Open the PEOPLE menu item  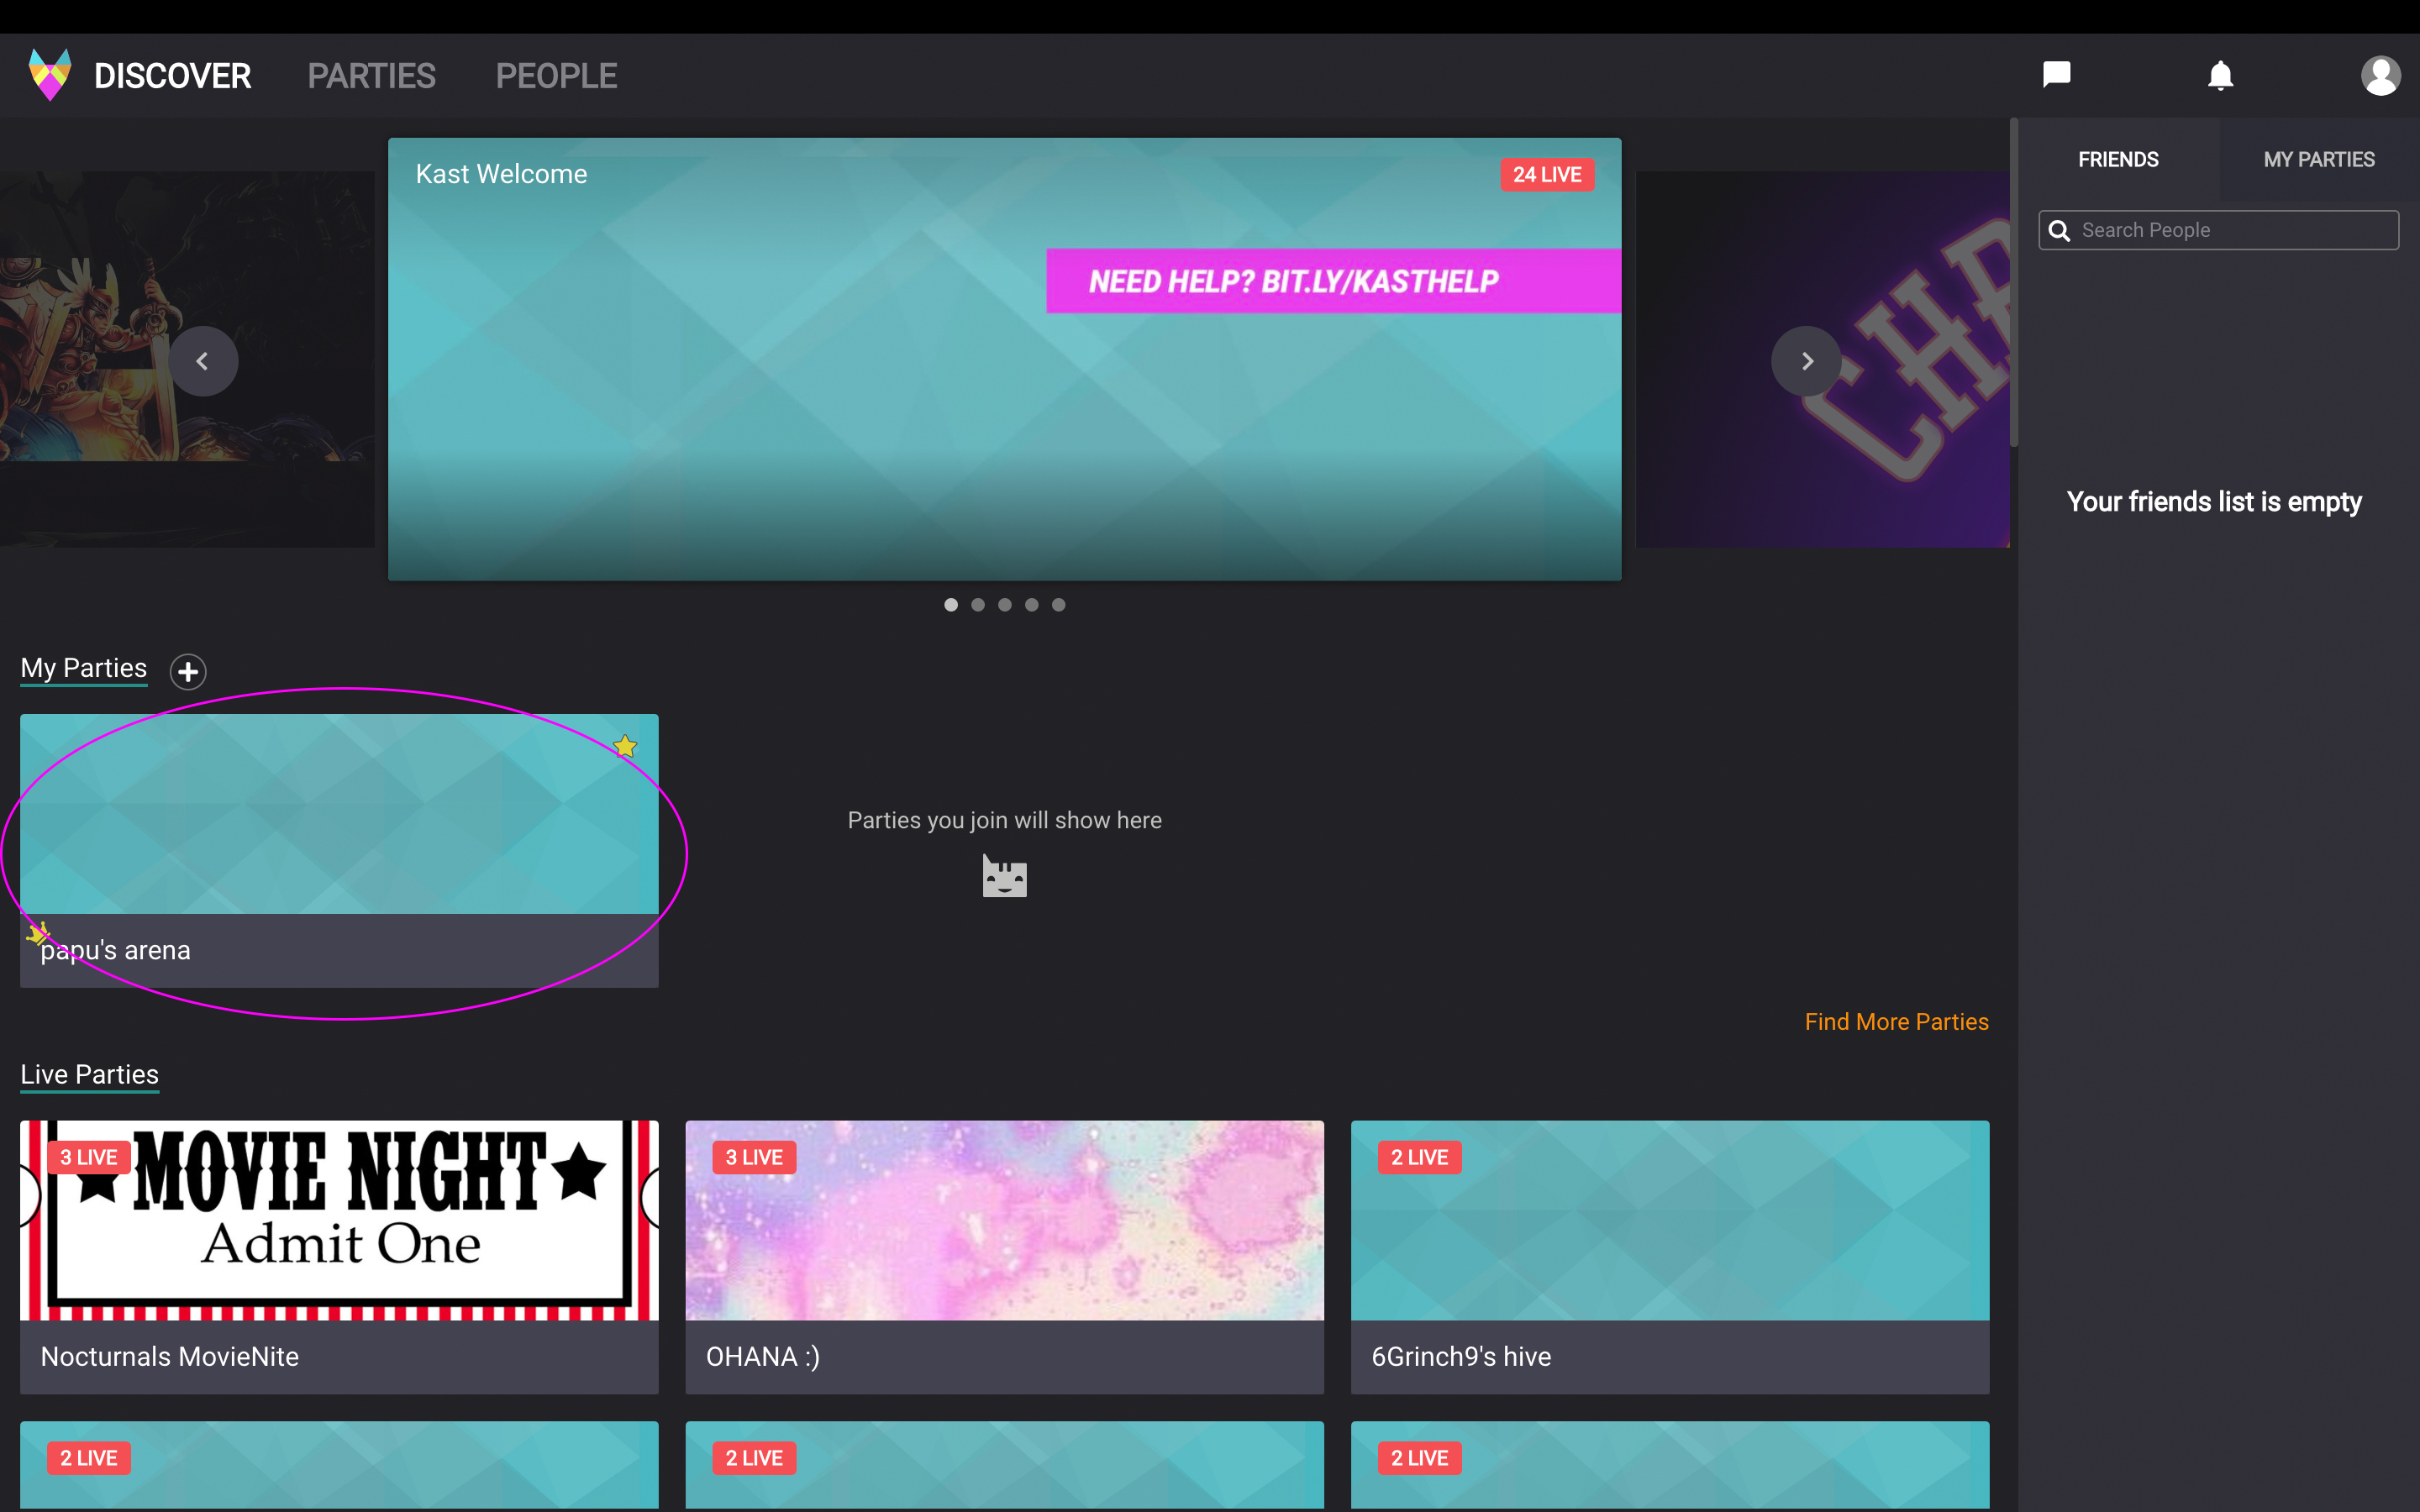coord(556,76)
